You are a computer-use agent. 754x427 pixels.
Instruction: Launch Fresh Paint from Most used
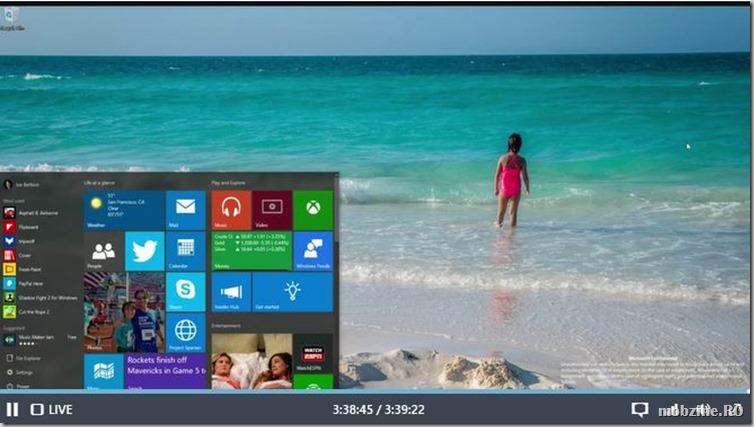(23, 269)
